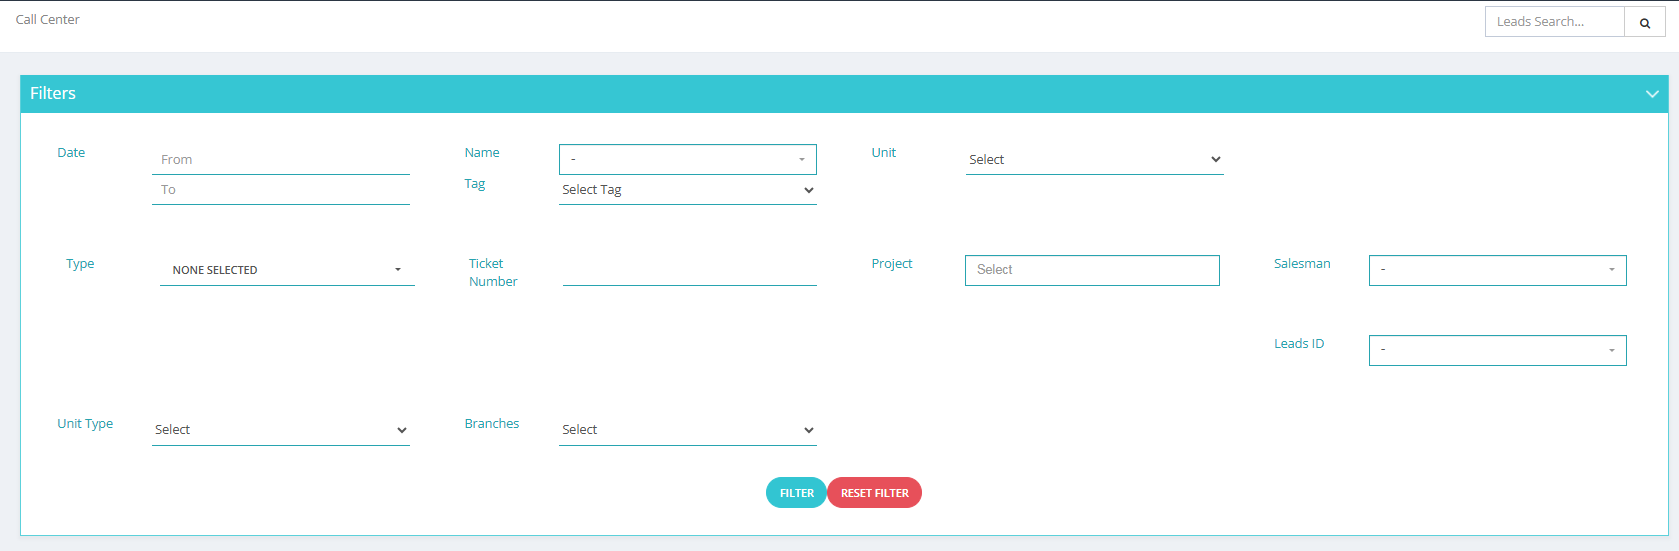Open the Leads ID dropdown
Viewport: 1679px width, 551px height.
click(1497, 350)
